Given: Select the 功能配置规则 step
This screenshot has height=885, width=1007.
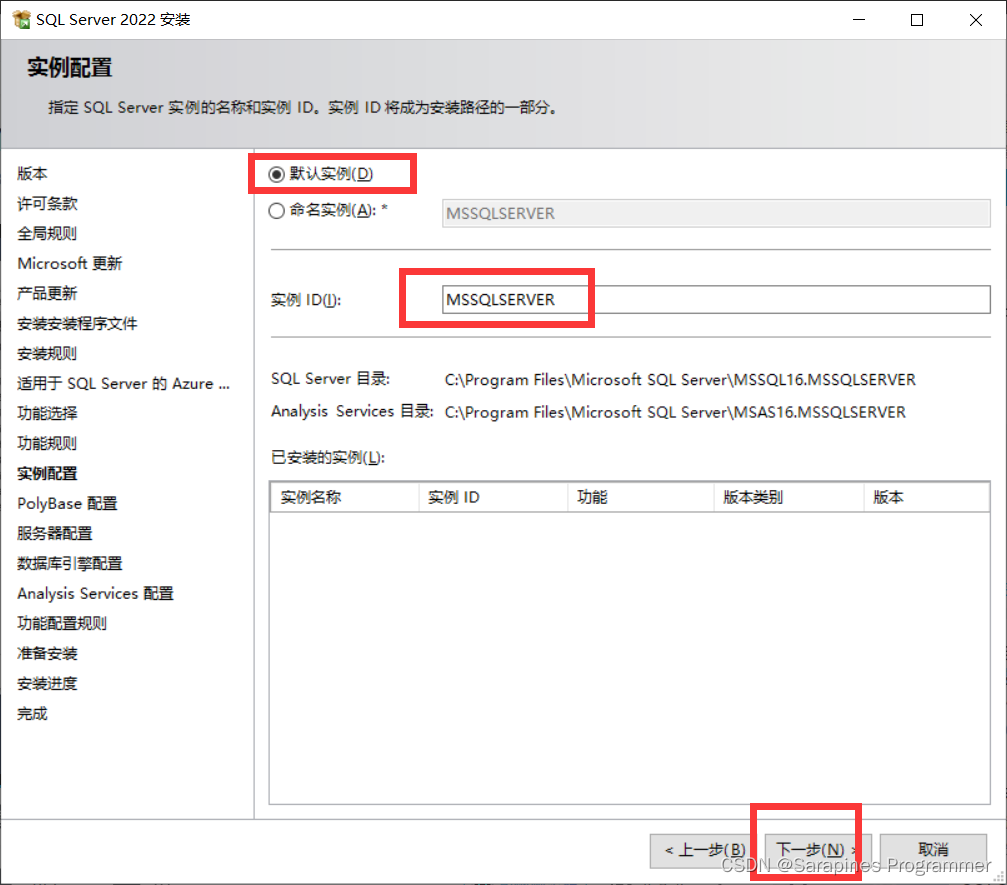Looking at the screenshot, I should pos(62,623).
